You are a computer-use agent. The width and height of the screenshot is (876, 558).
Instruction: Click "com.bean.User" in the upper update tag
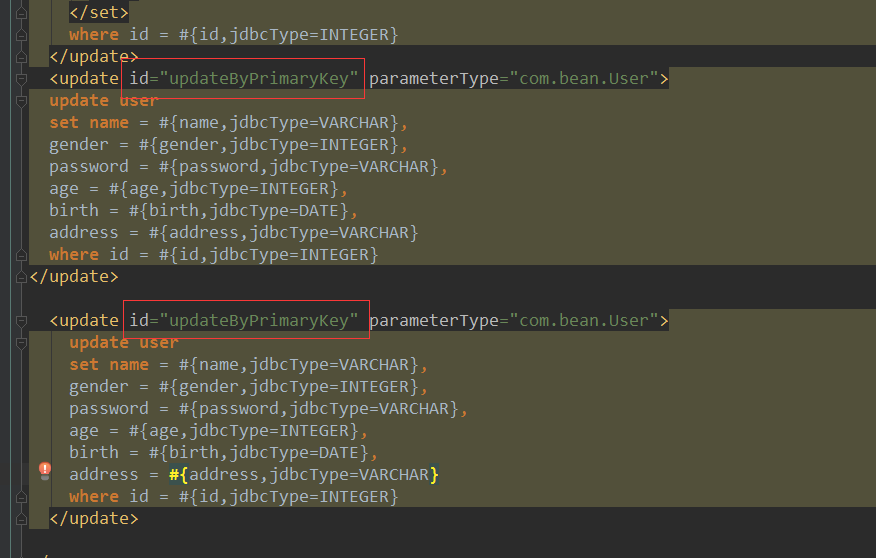584,79
